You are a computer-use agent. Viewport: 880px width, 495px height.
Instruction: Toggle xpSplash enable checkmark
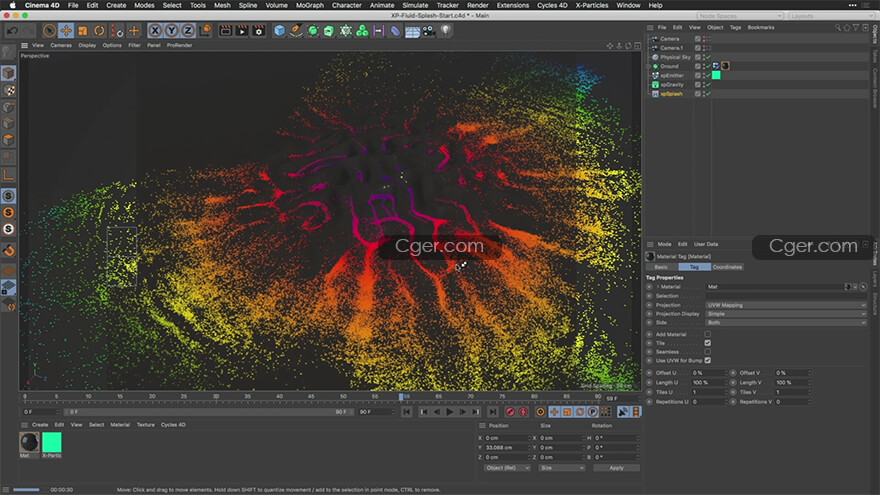(x=708, y=94)
